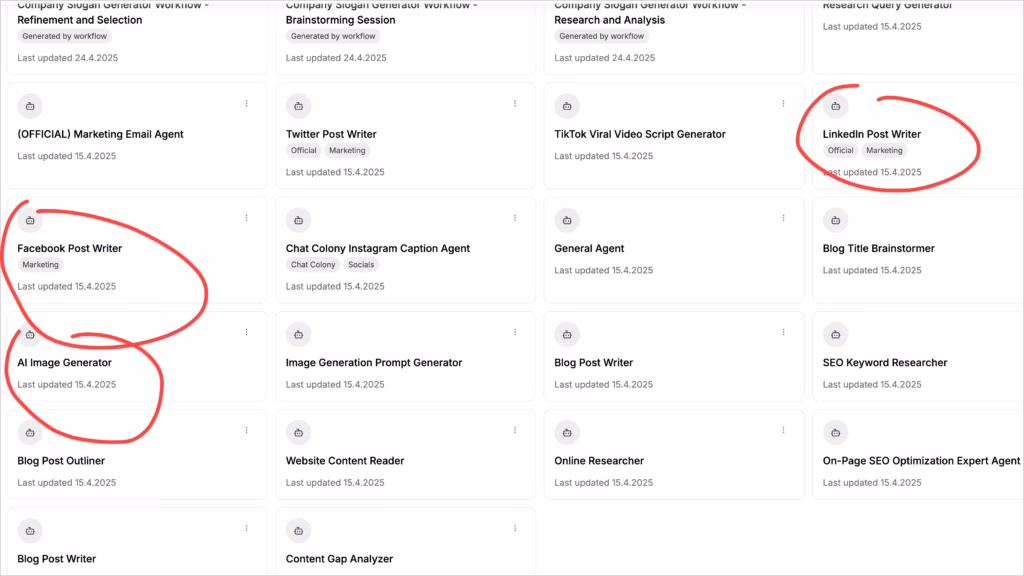Open the AI Image Generator agent
Viewport: 1024px width, 576px height.
pos(64,362)
